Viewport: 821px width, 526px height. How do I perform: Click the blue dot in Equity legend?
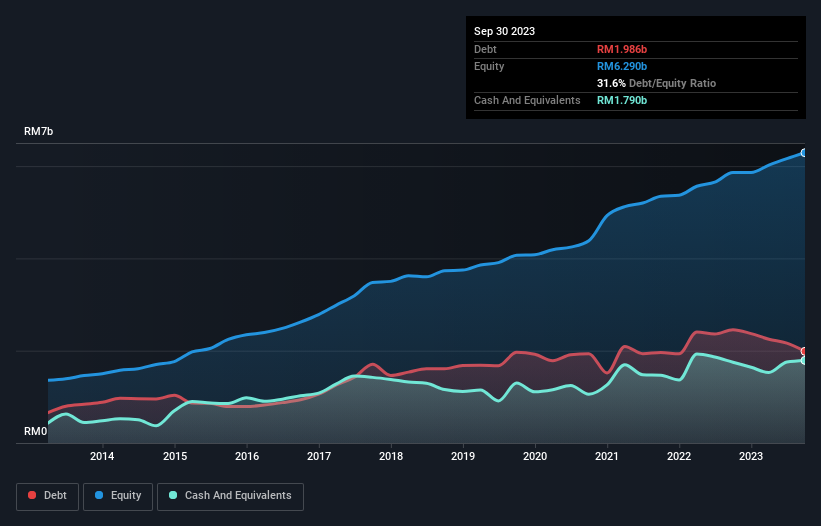pos(99,495)
